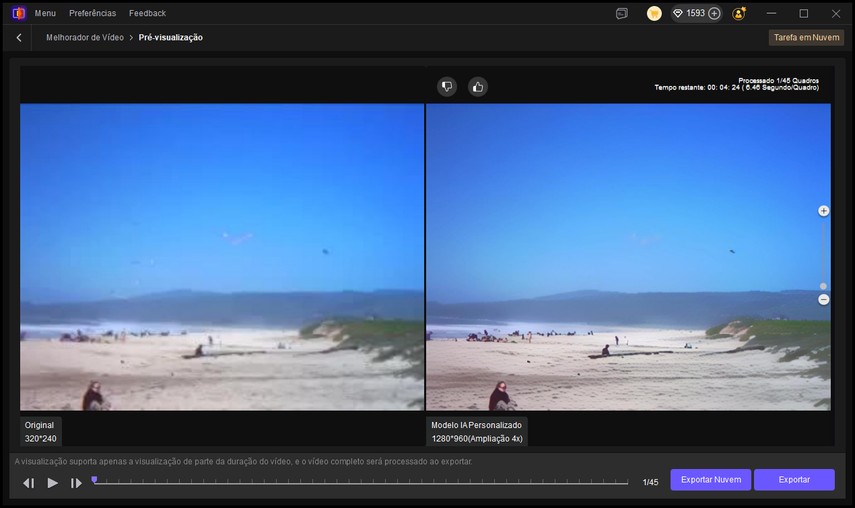855x508 pixels.
Task: Open the Feedback menu
Action: point(147,13)
